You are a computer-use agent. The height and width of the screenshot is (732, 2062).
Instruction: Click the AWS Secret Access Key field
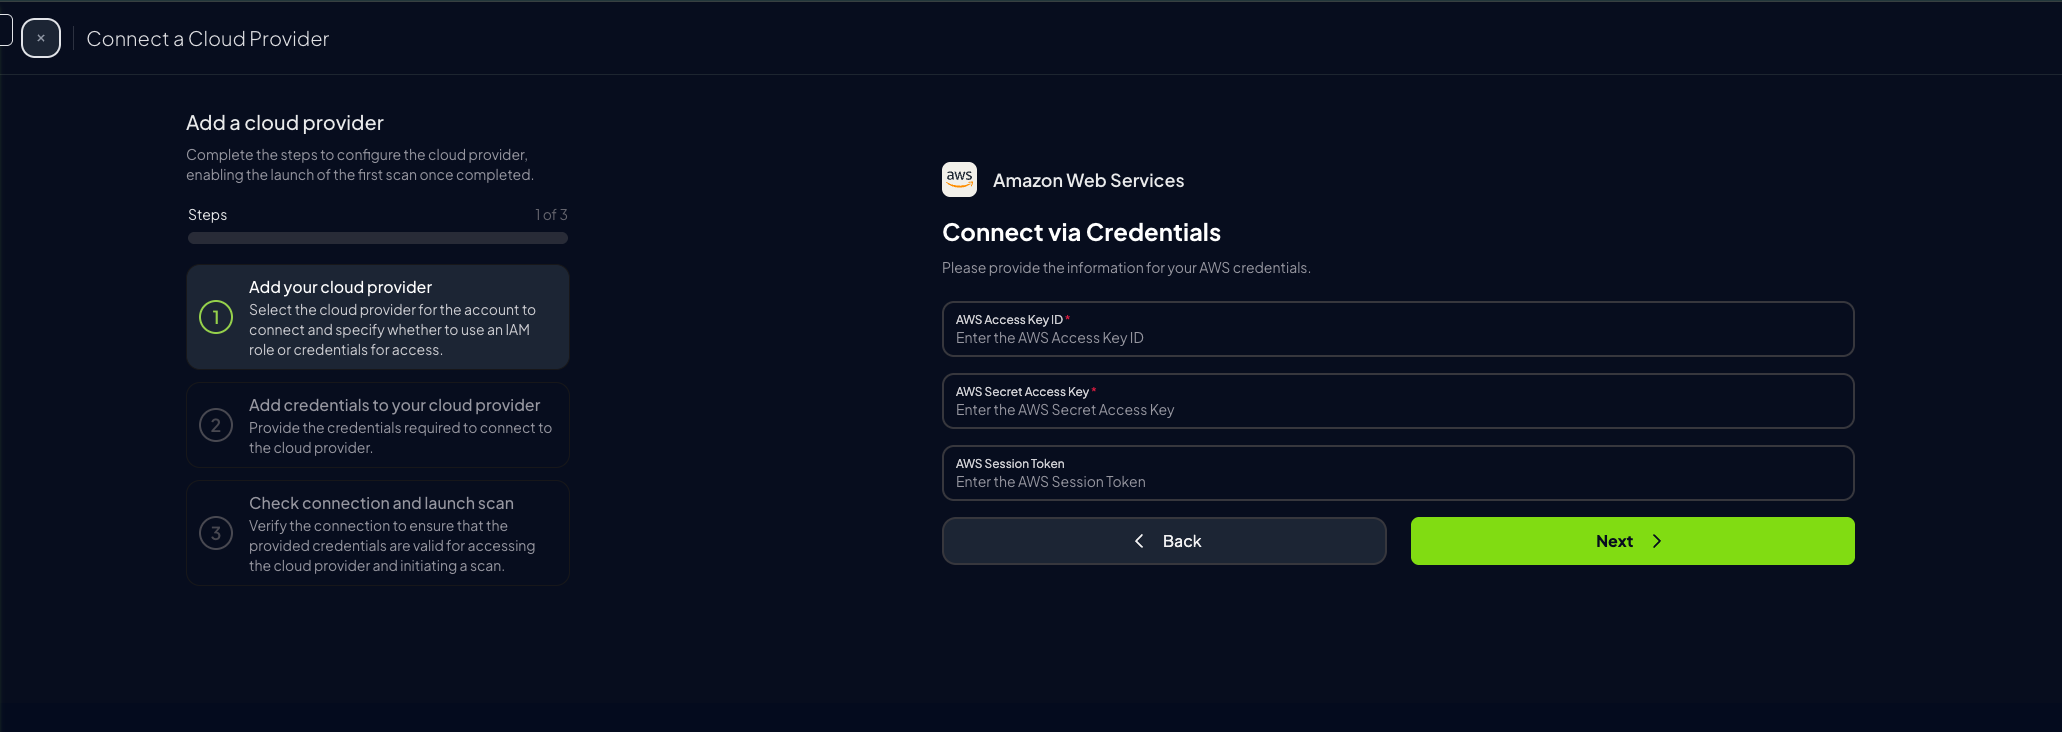[1398, 400]
